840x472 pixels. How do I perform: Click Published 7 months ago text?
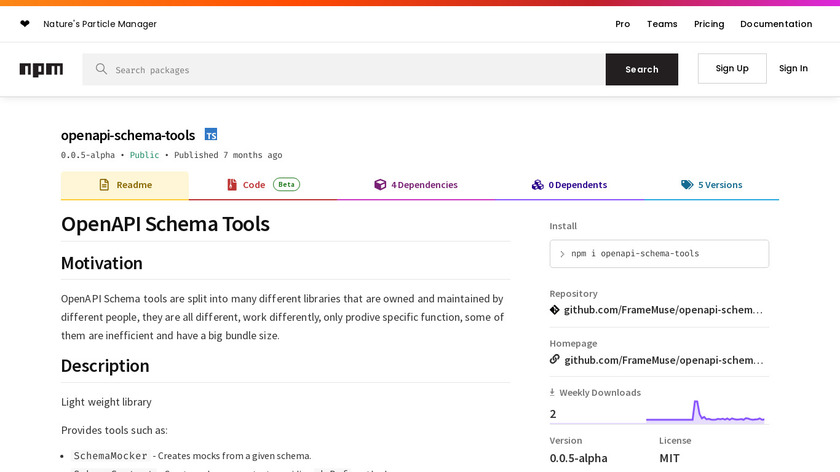228,155
